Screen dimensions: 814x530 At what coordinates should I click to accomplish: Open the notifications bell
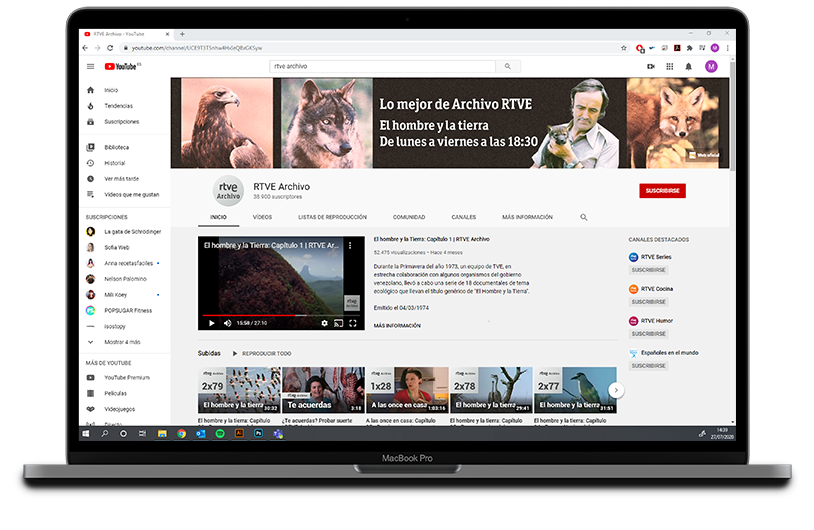pyautogui.click(x=689, y=67)
